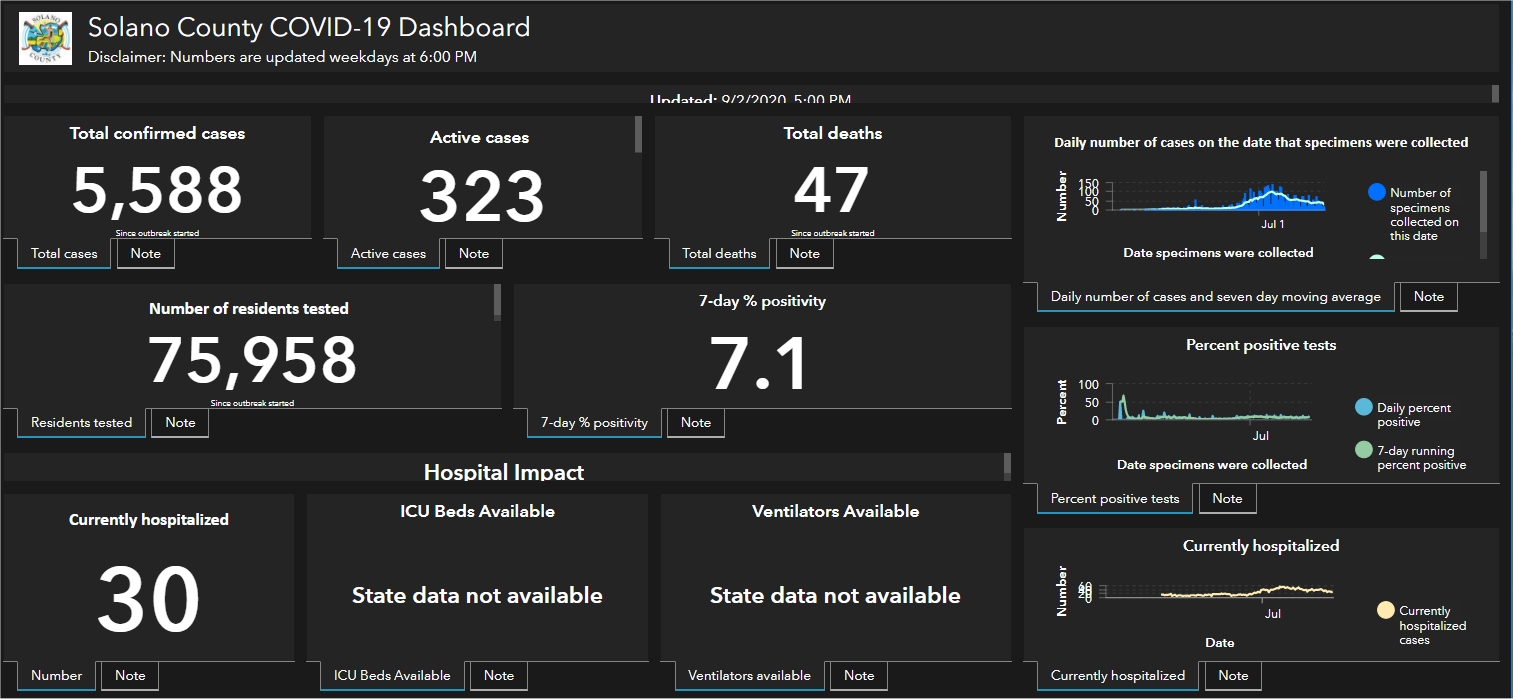1513x699 pixels.
Task: Click the scrollbar beside the Hospital Impact header
Action: tap(1007, 466)
